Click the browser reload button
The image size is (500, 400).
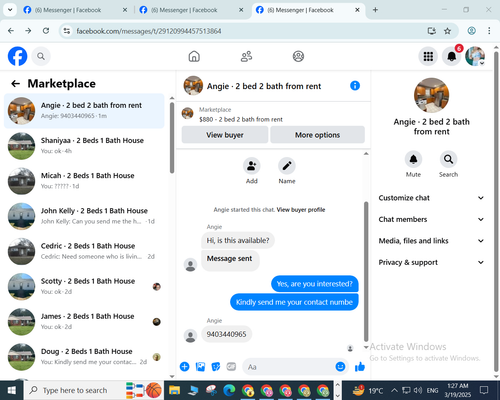coord(46,31)
